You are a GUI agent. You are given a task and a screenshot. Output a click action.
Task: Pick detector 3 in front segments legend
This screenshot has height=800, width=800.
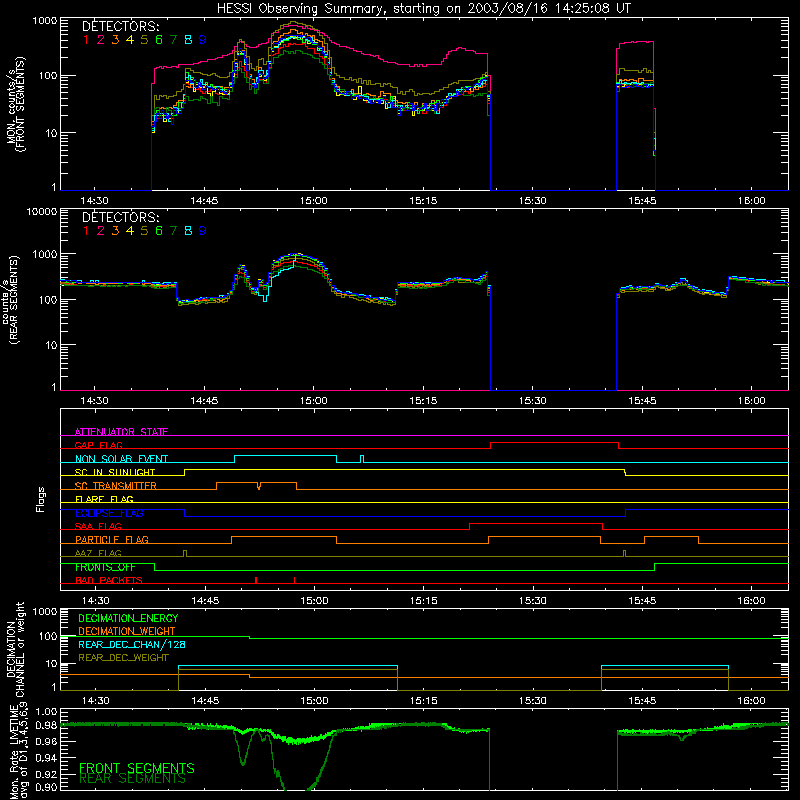(115, 40)
